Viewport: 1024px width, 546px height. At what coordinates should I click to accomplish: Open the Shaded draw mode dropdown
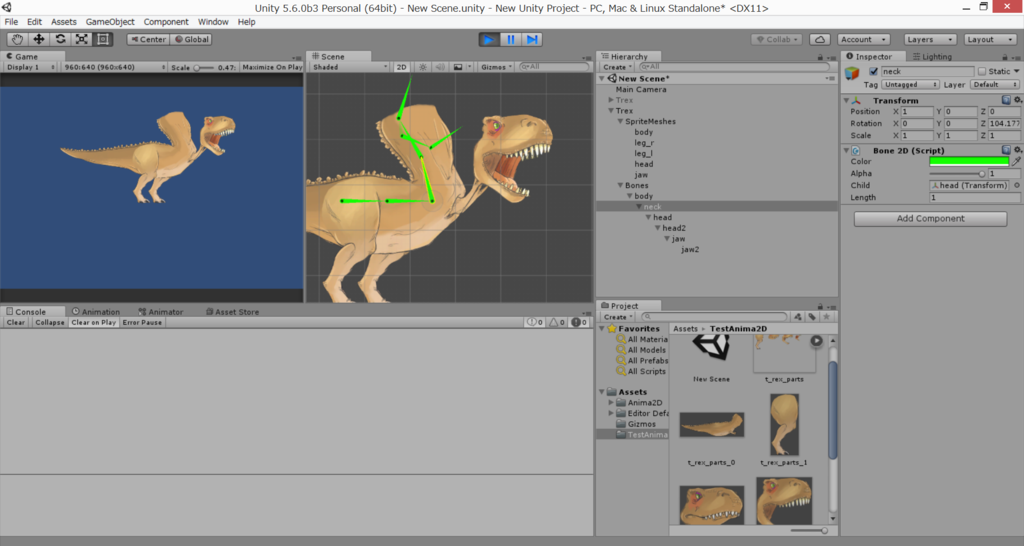click(349, 67)
